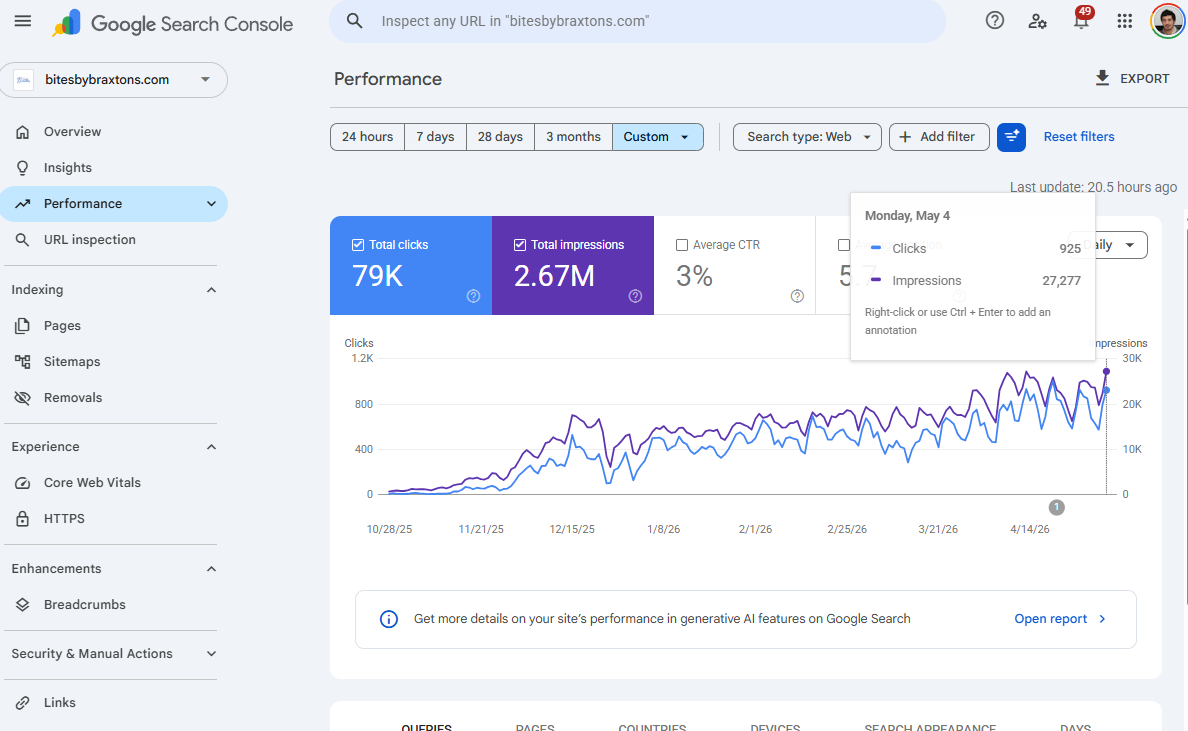
Task: Click the Total impressions help icon
Action: coord(636,296)
